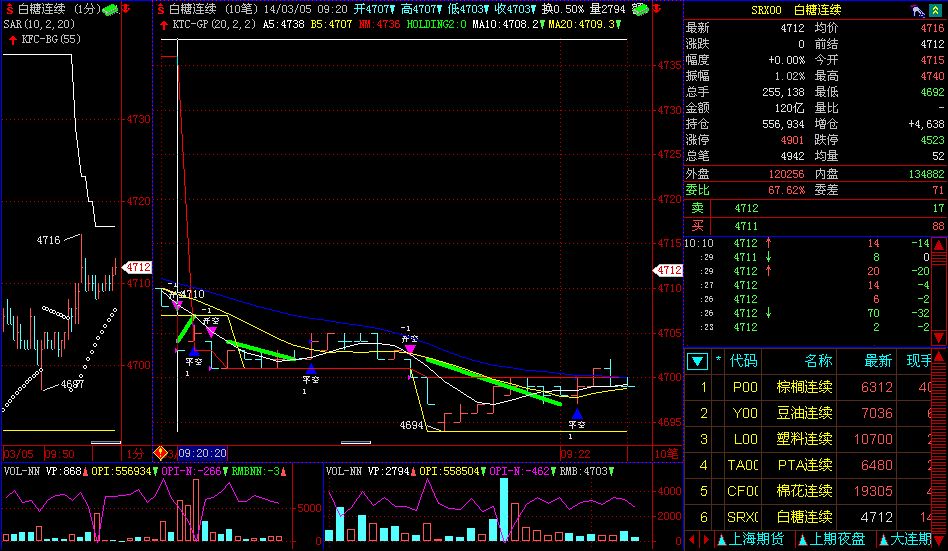Click the red diamond marker on the time axis
The width and height of the screenshot is (948, 551).
(161, 452)
